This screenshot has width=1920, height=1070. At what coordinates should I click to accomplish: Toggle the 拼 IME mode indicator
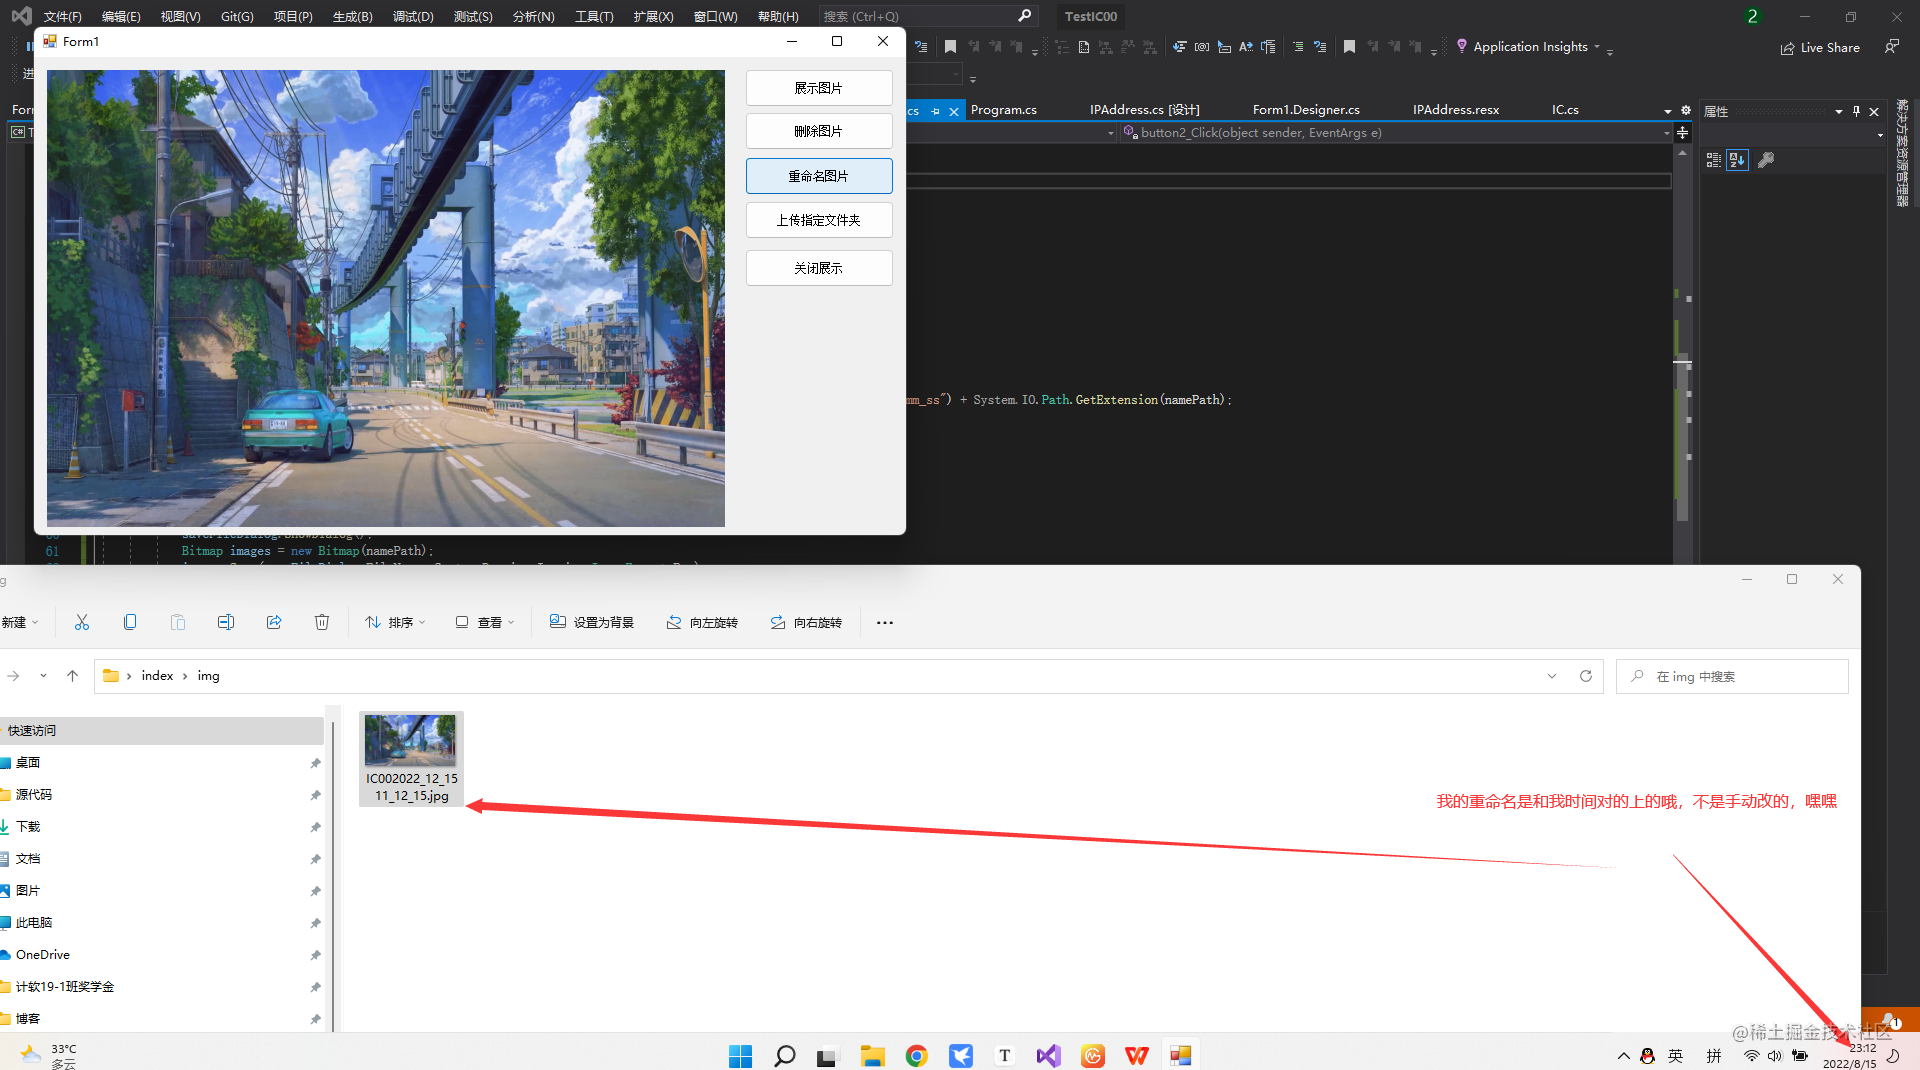click(x=1714, y=1056)
